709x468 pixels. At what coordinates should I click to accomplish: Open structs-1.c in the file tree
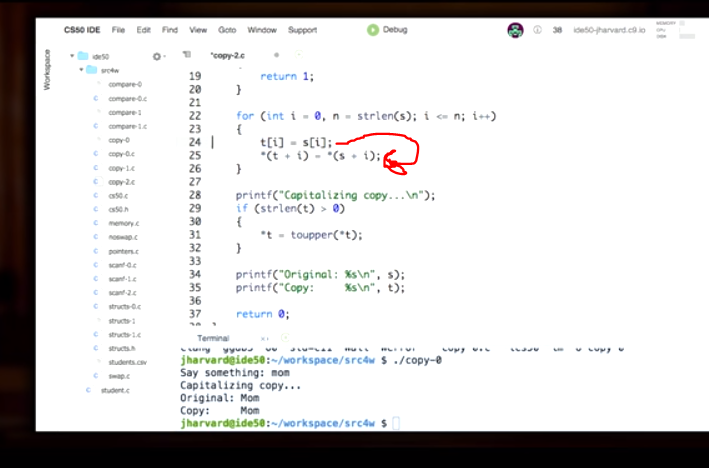click(124, 335)
